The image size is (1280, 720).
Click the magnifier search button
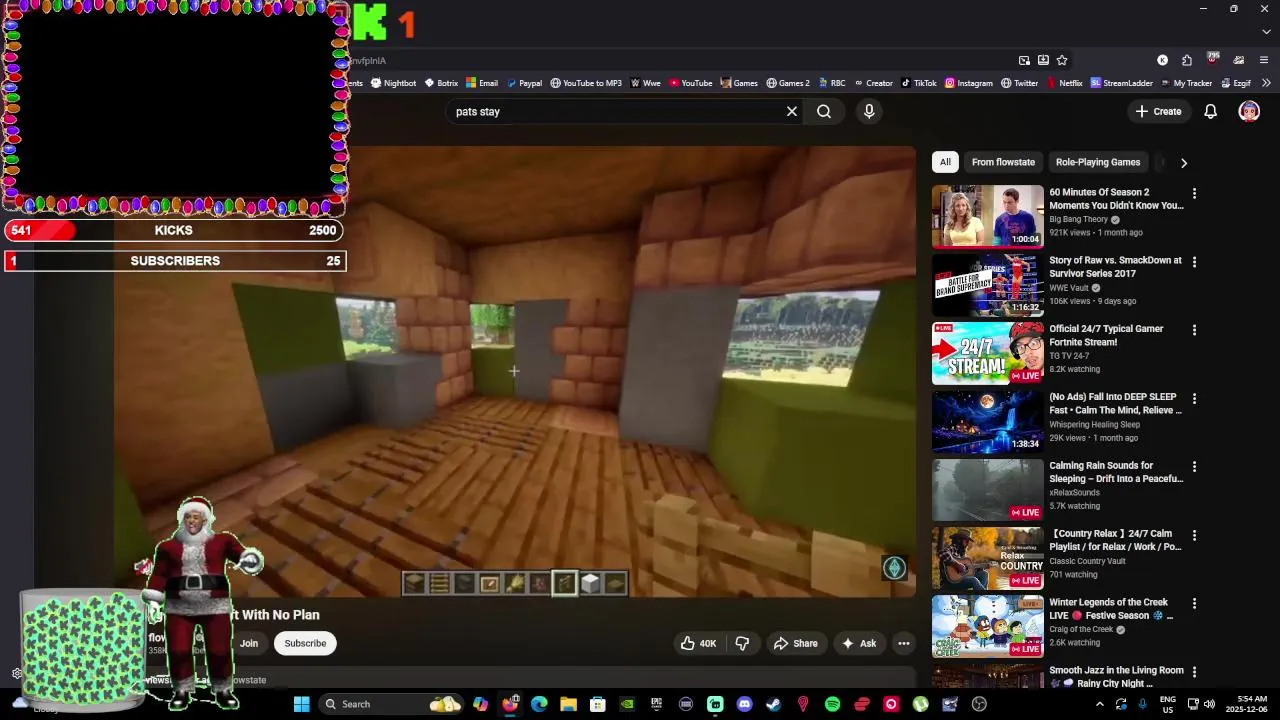(x=824, y=112)
